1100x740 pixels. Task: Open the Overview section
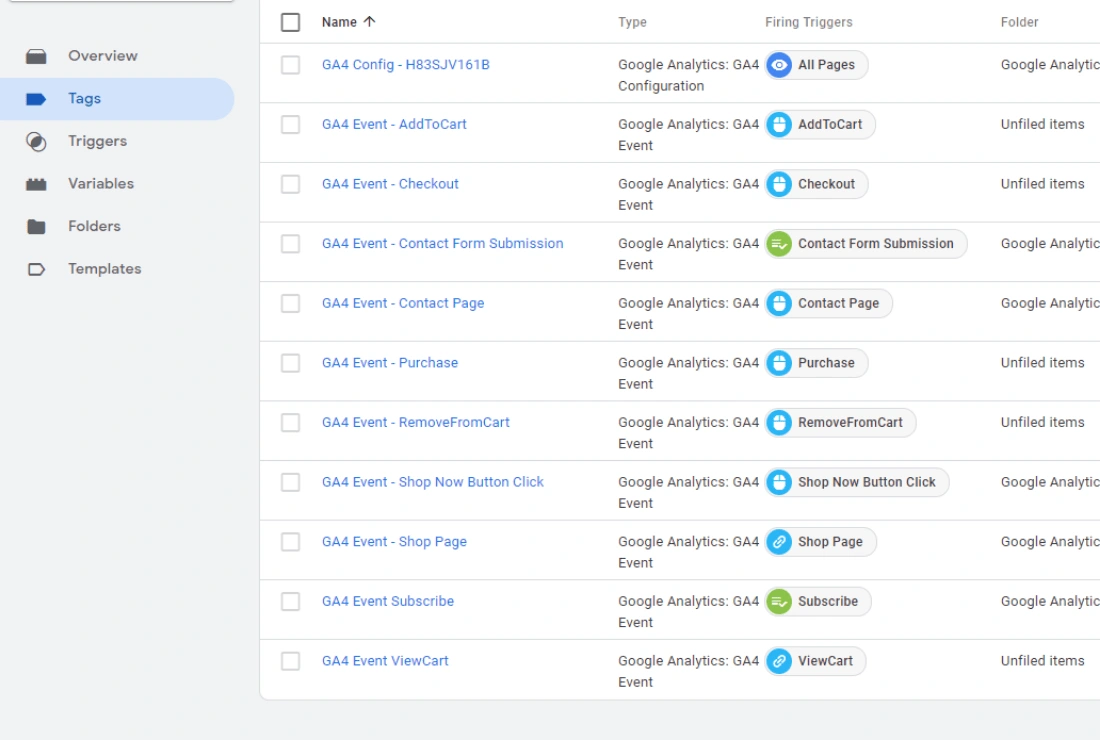(102, 56)
